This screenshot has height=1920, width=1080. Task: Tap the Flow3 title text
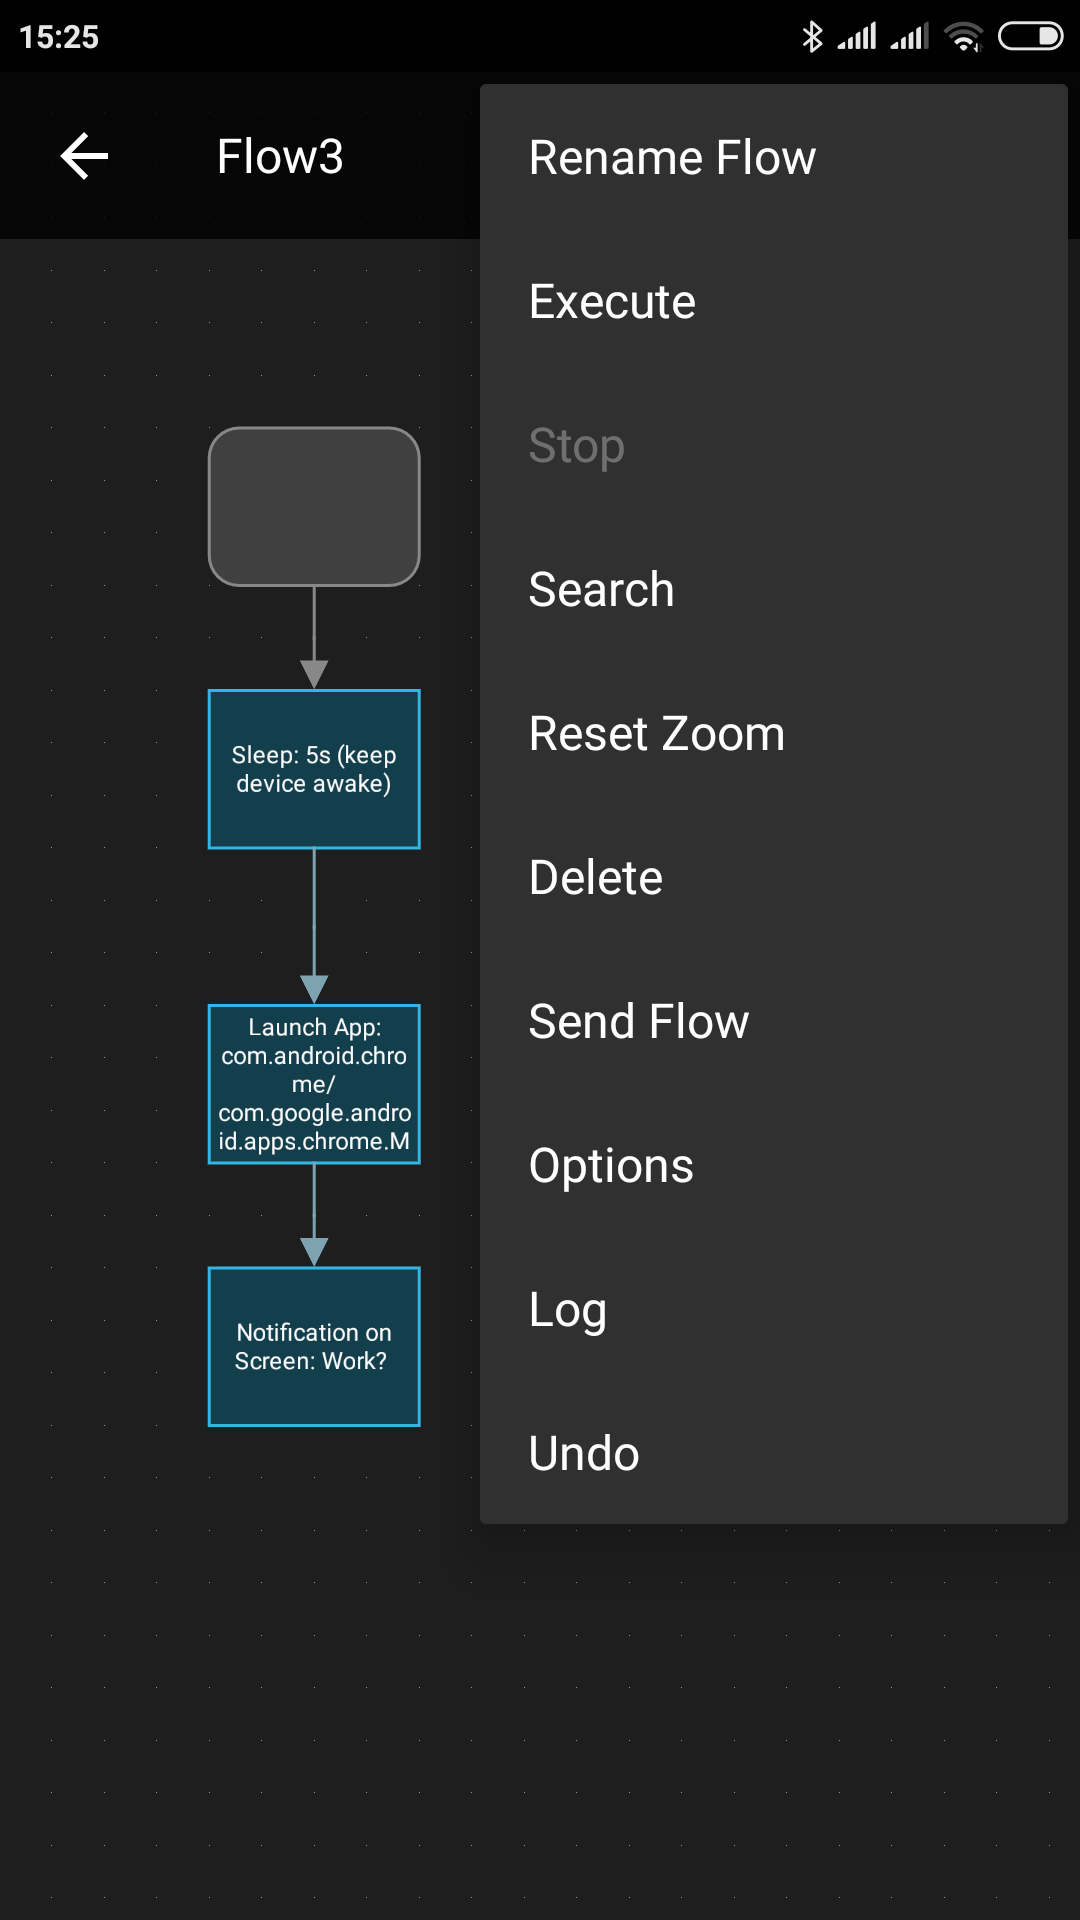coord(280,157)
